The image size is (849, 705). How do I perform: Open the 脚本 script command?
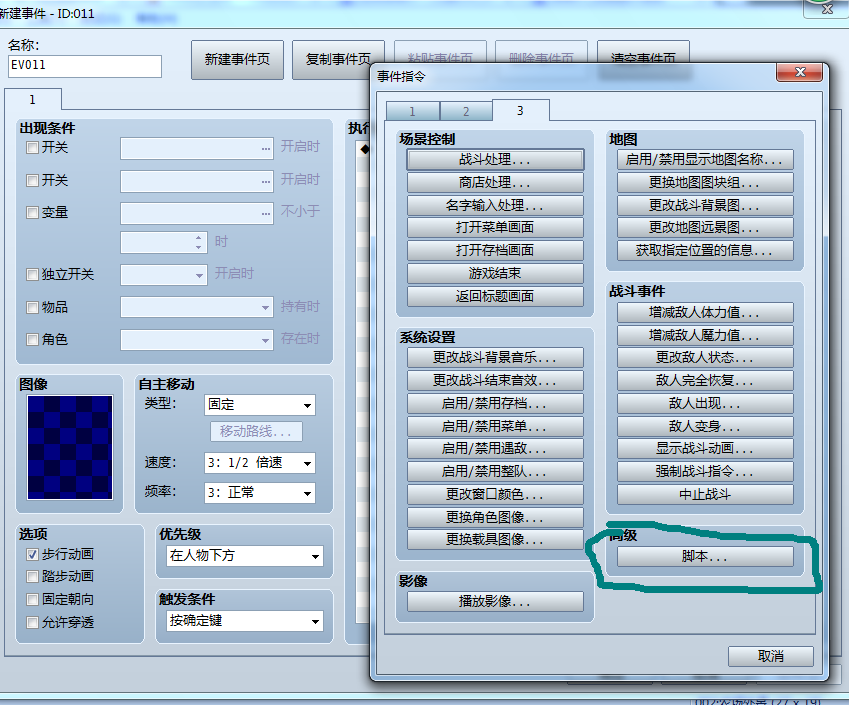(x=705, y=556)
